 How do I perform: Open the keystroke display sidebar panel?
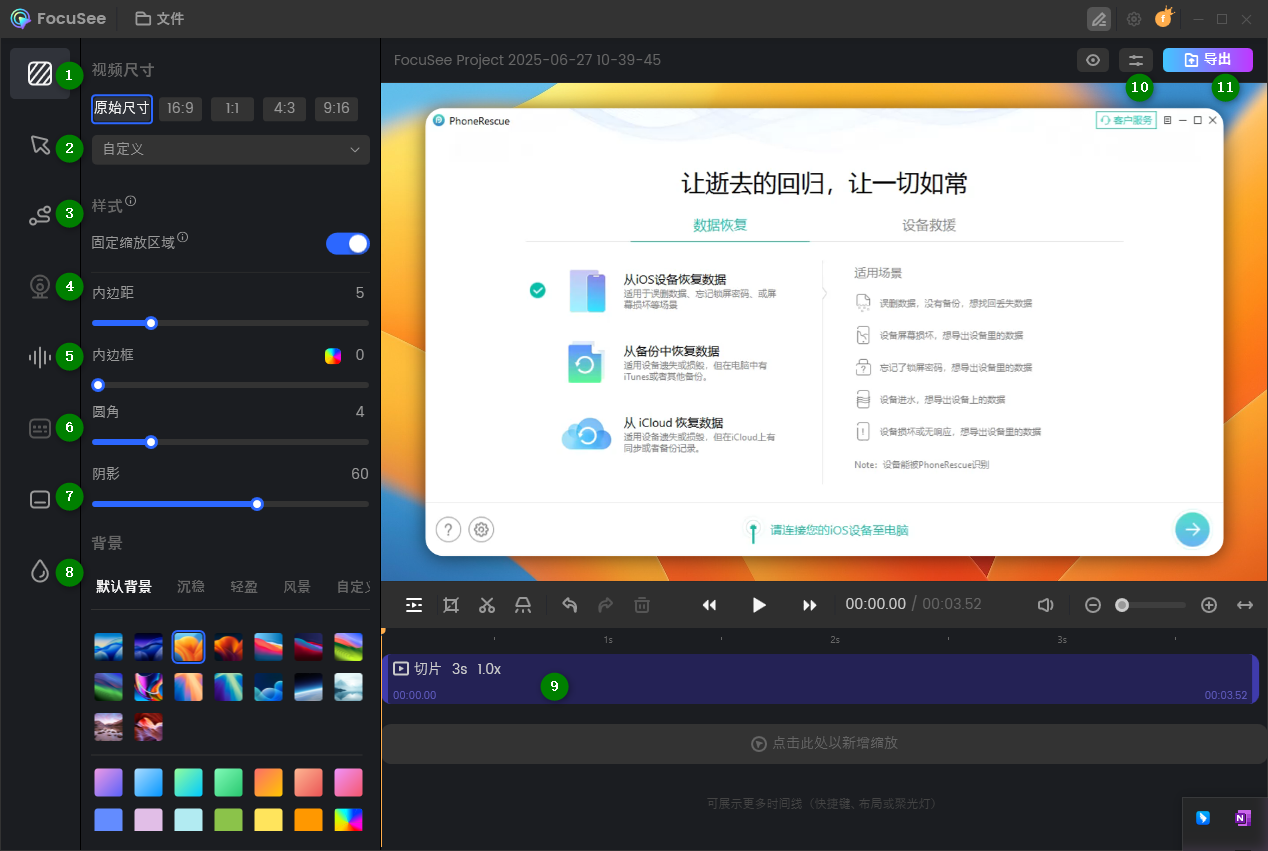click(40, 429)
